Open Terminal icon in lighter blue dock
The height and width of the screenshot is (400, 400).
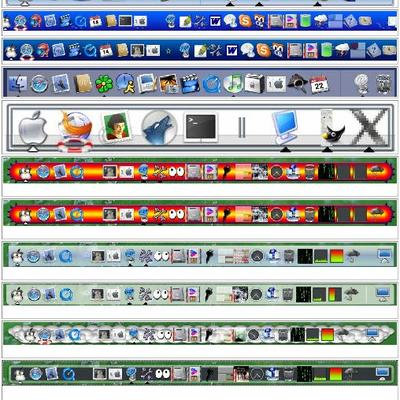126,21
